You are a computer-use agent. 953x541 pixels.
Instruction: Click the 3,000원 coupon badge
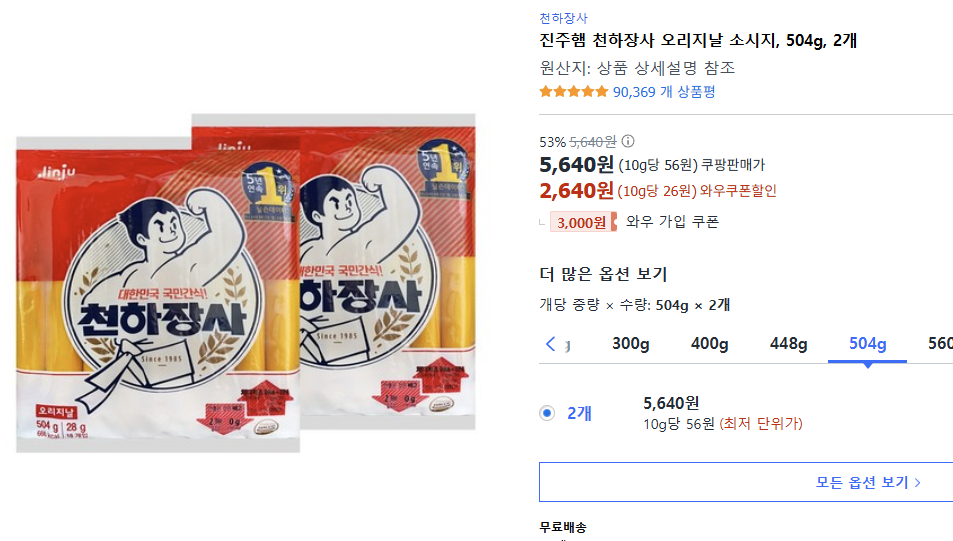(x=580, y=222)
